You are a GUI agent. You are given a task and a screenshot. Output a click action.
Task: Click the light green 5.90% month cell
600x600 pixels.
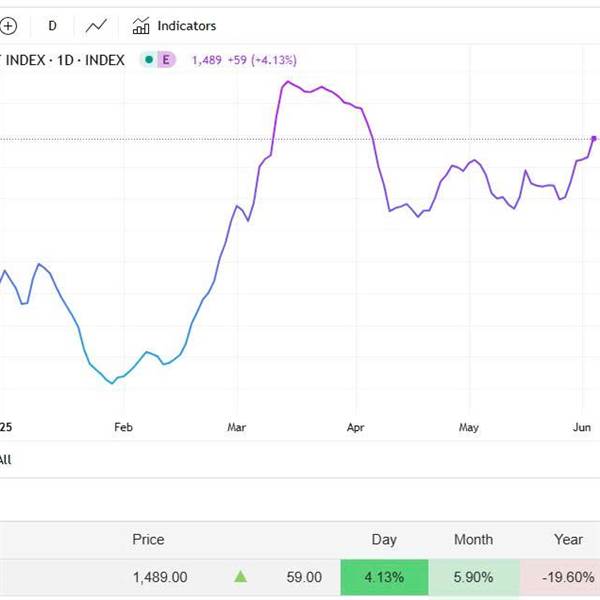point(473,577)
